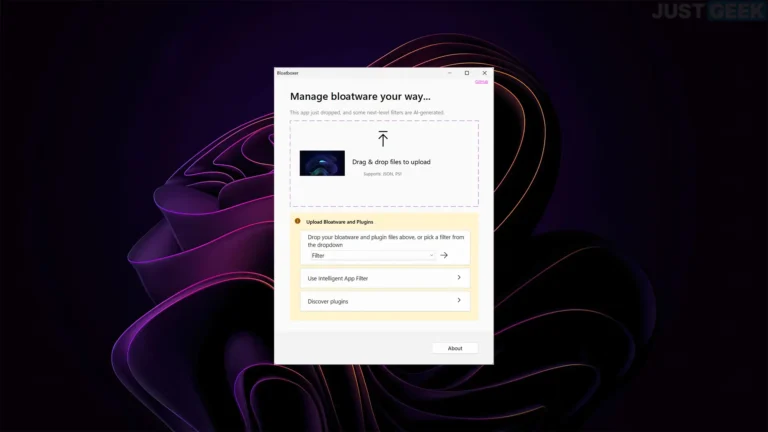Click the About button
The image size is (768, 432).
[x=455, y=348]
